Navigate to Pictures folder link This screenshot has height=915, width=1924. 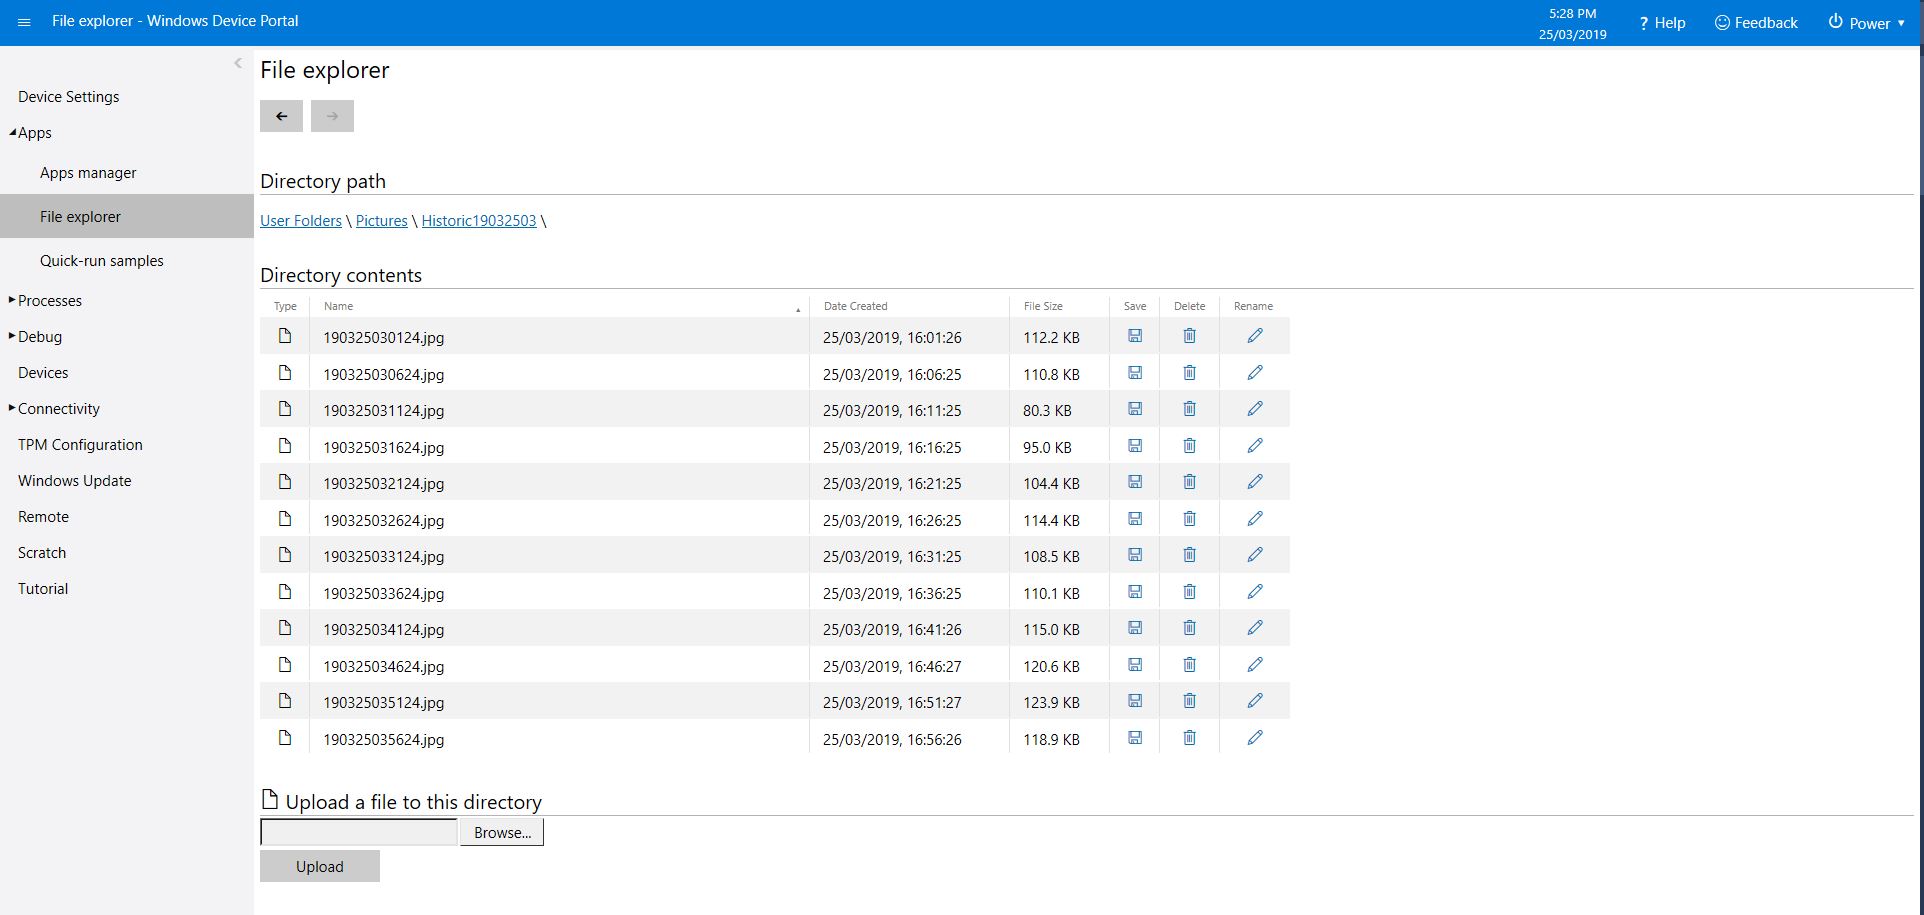(381, 221)
